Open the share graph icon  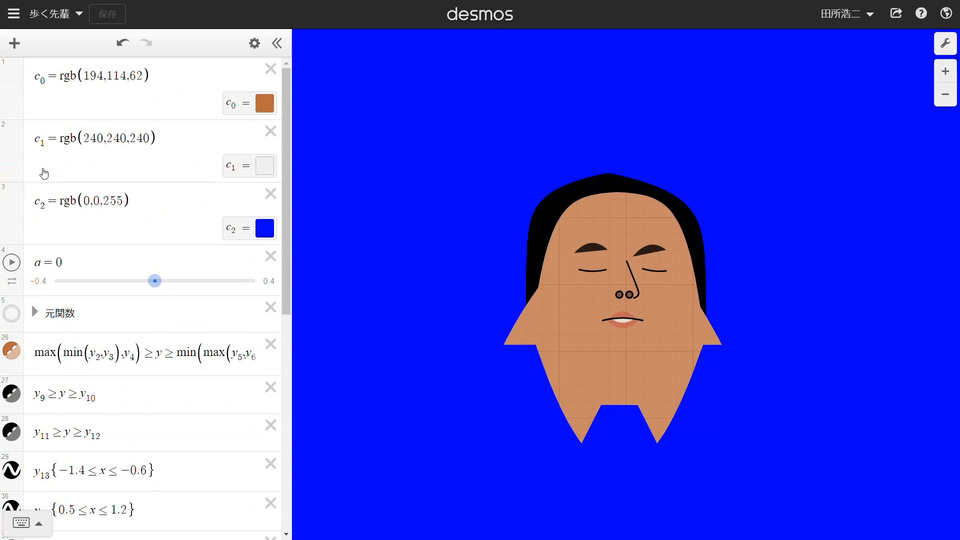pos(896,14)
